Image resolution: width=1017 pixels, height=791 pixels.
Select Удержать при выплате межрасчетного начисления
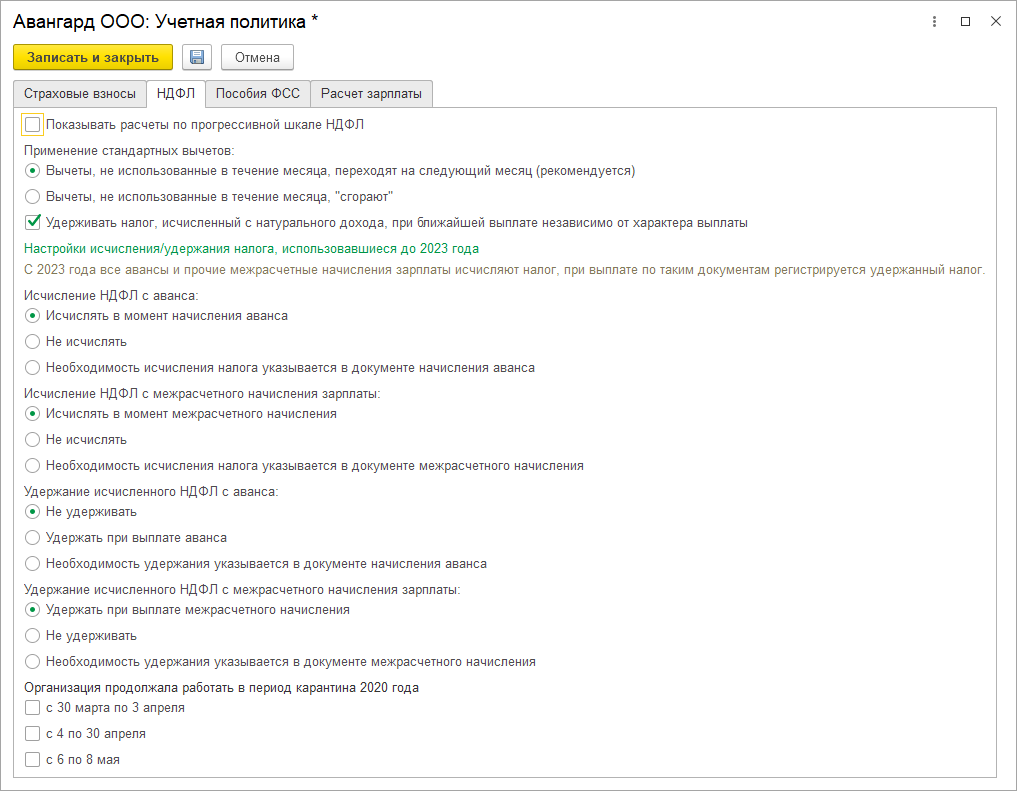(32, 609)
